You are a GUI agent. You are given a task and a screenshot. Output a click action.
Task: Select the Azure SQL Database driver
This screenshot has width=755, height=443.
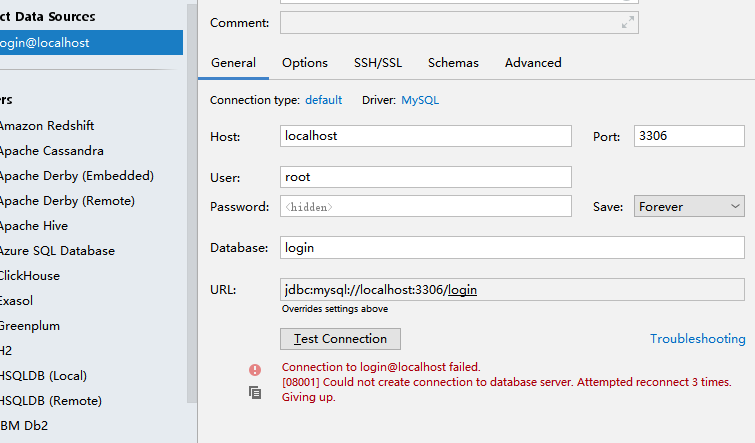click(57, 251)
